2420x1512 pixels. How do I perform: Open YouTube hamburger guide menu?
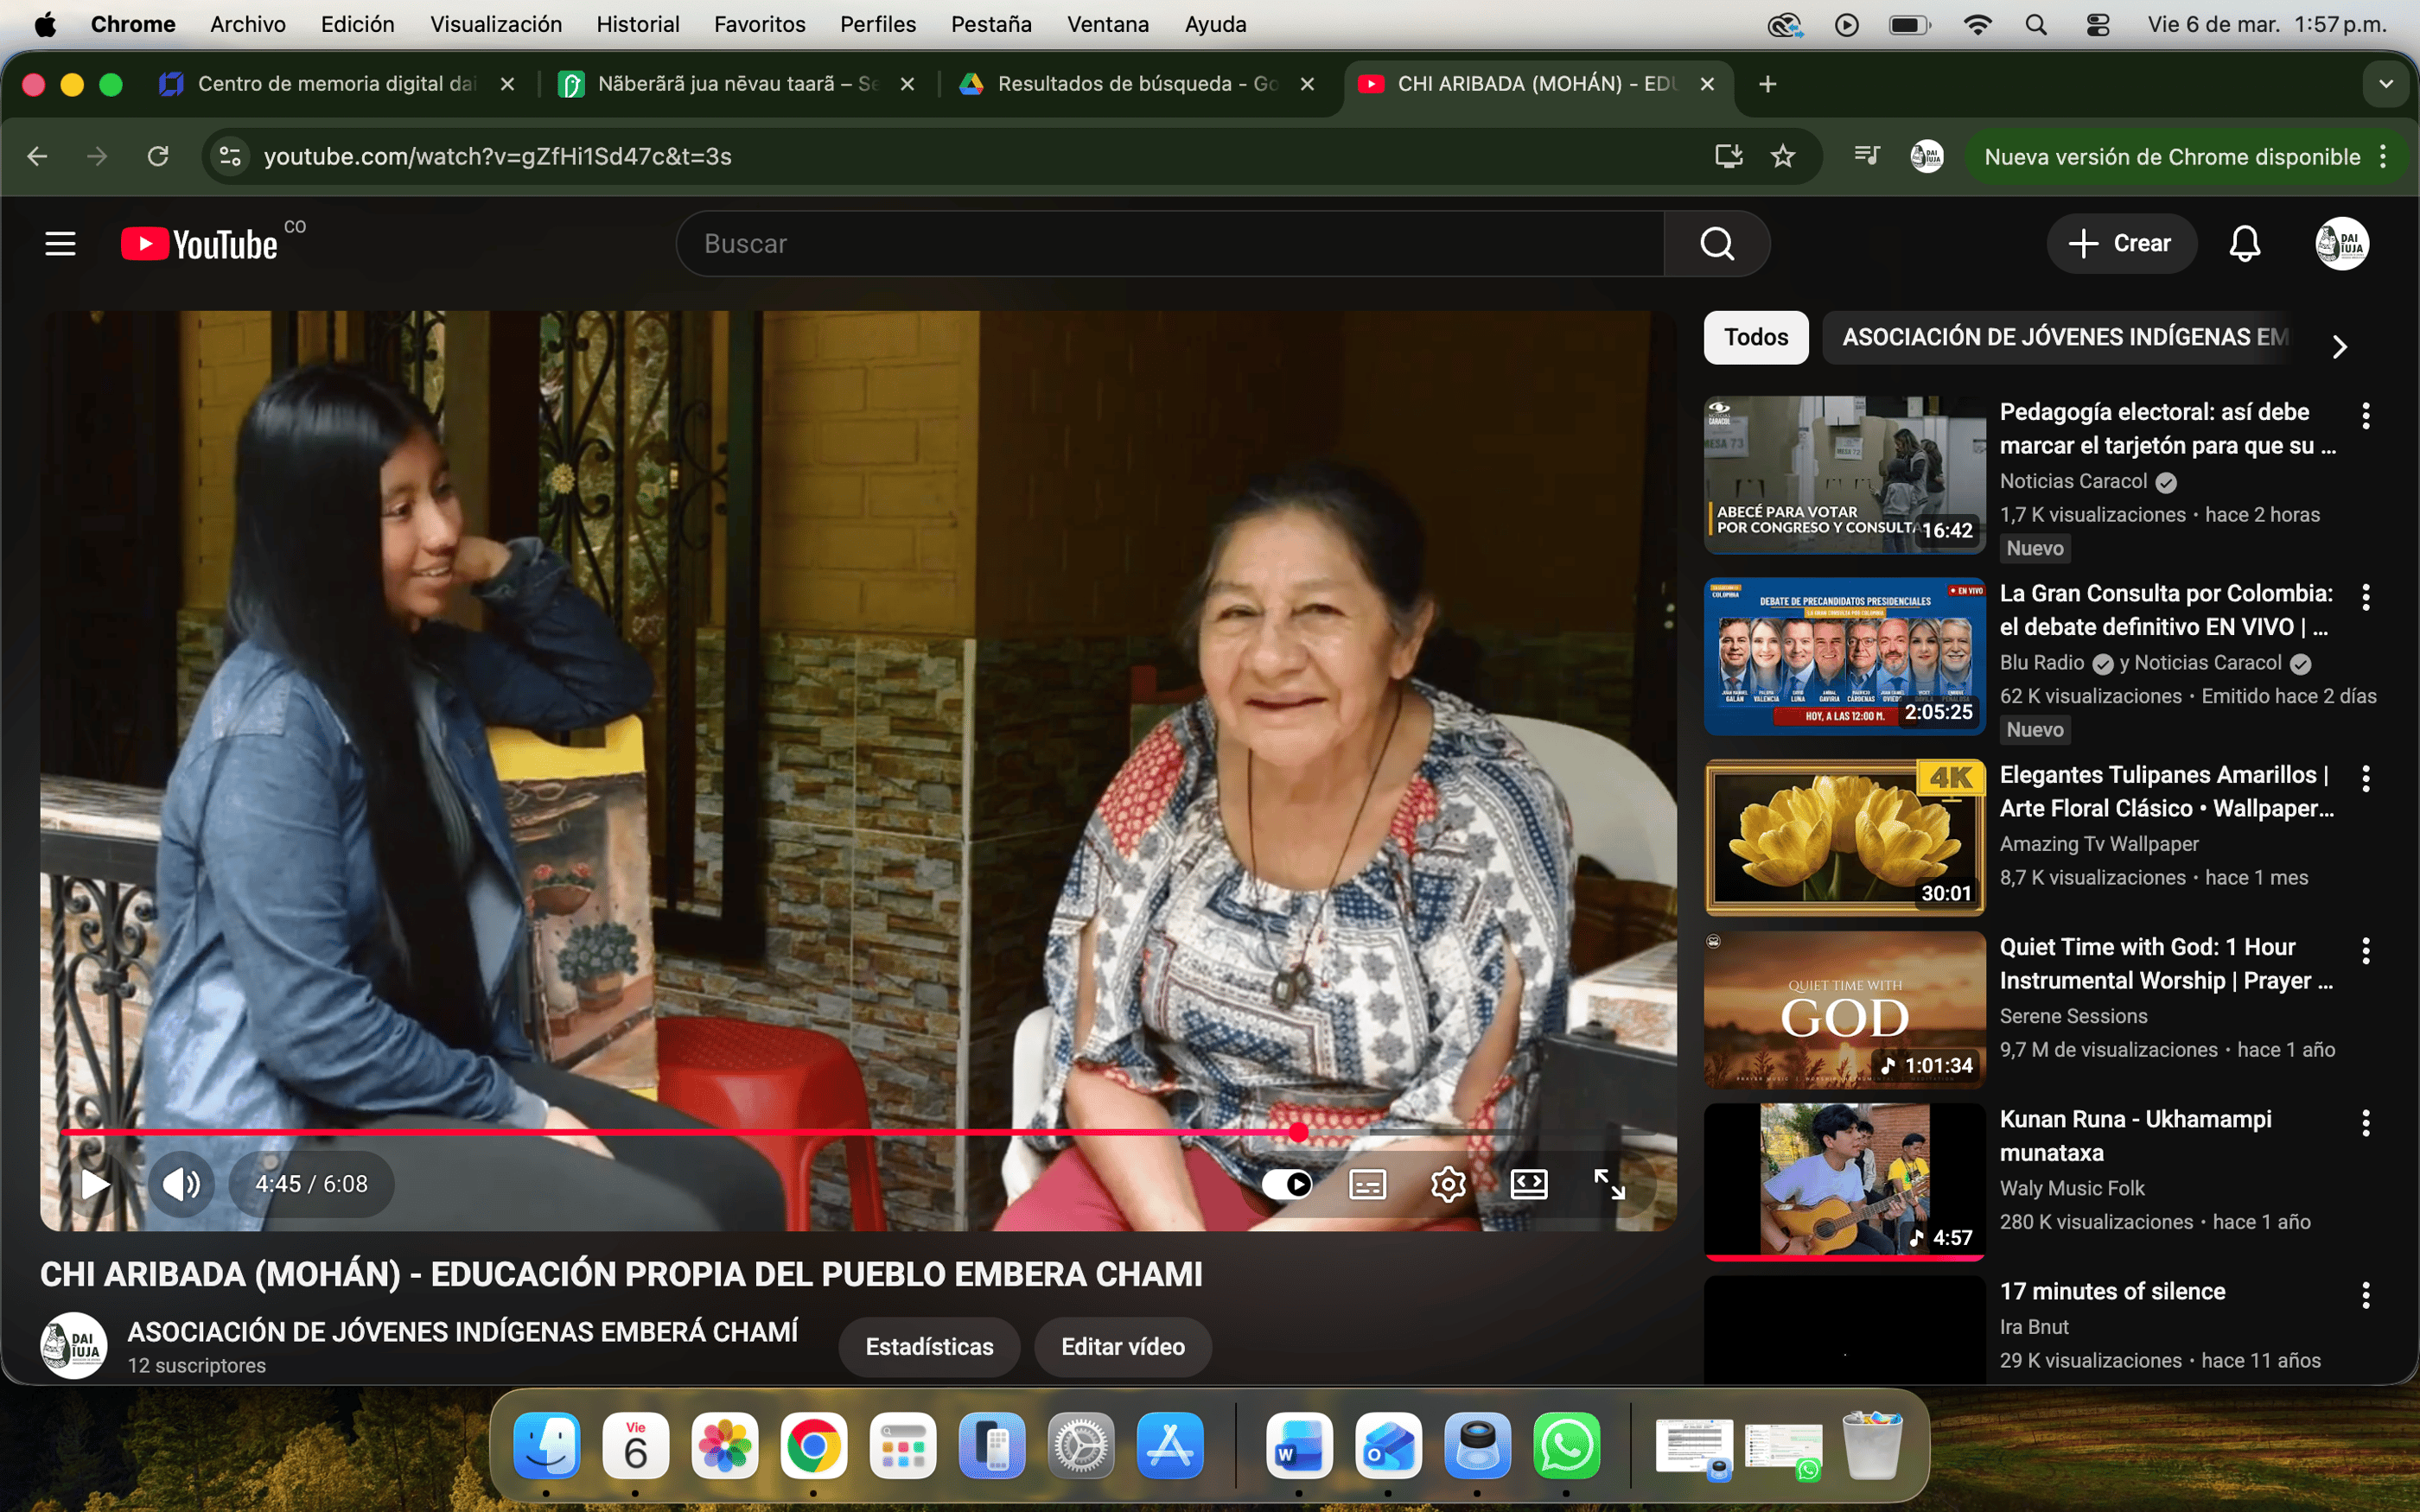click(x=60, y=243)
